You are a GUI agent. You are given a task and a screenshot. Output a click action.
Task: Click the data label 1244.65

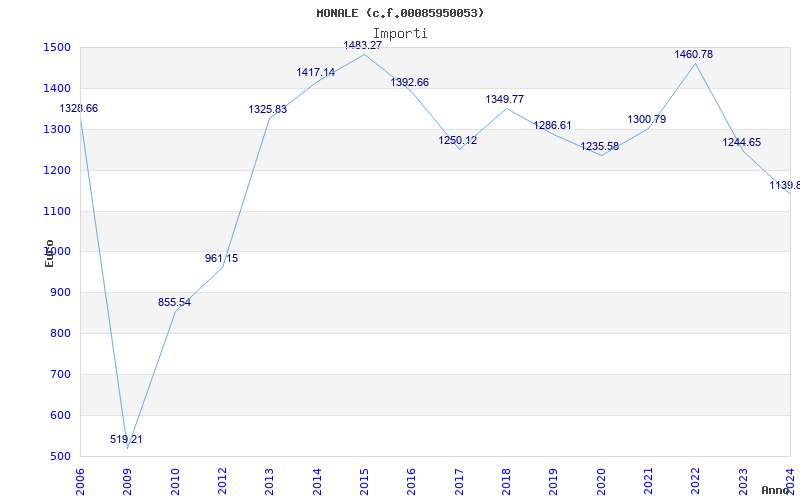[741, 142]
